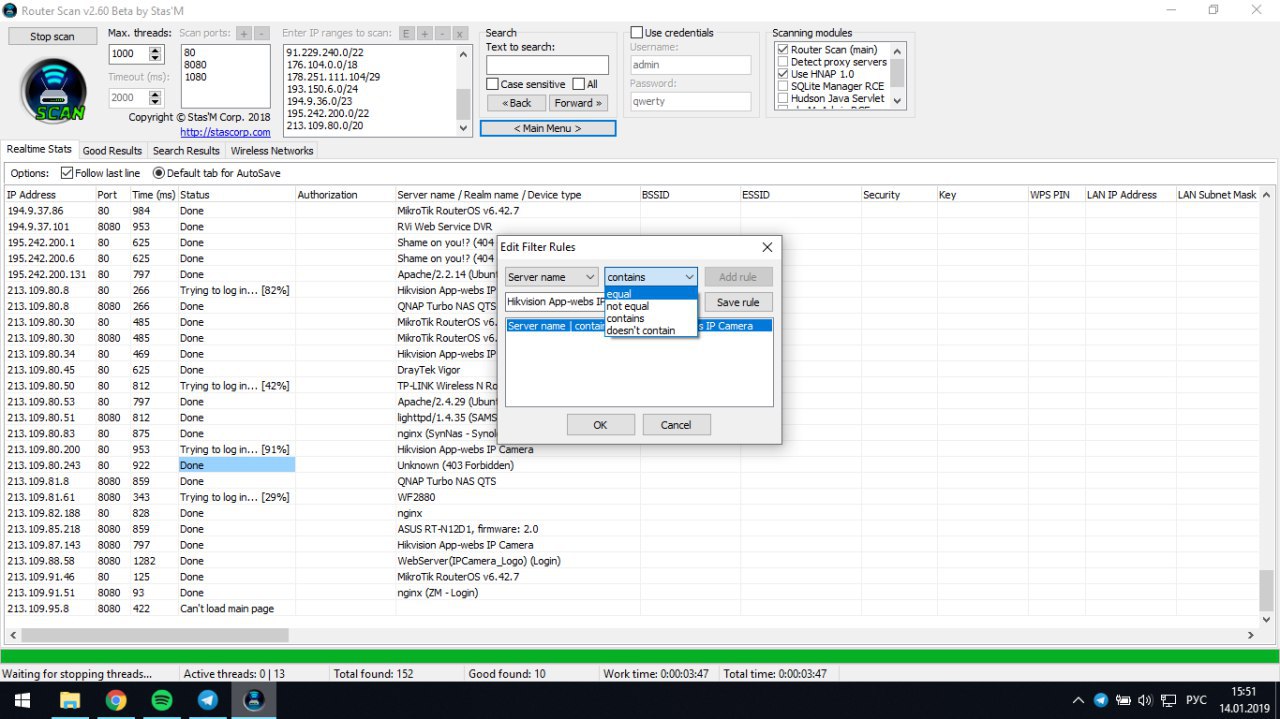
Task: Open Spotify from the taskbar
Action: 162,700
